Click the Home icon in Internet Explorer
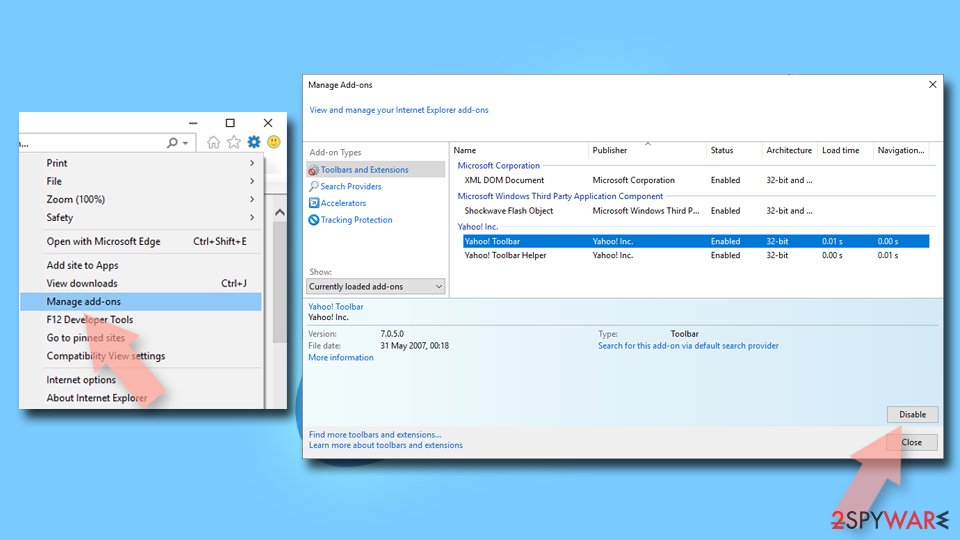Viewport: 960px width, 540px height. coord(213,142)
